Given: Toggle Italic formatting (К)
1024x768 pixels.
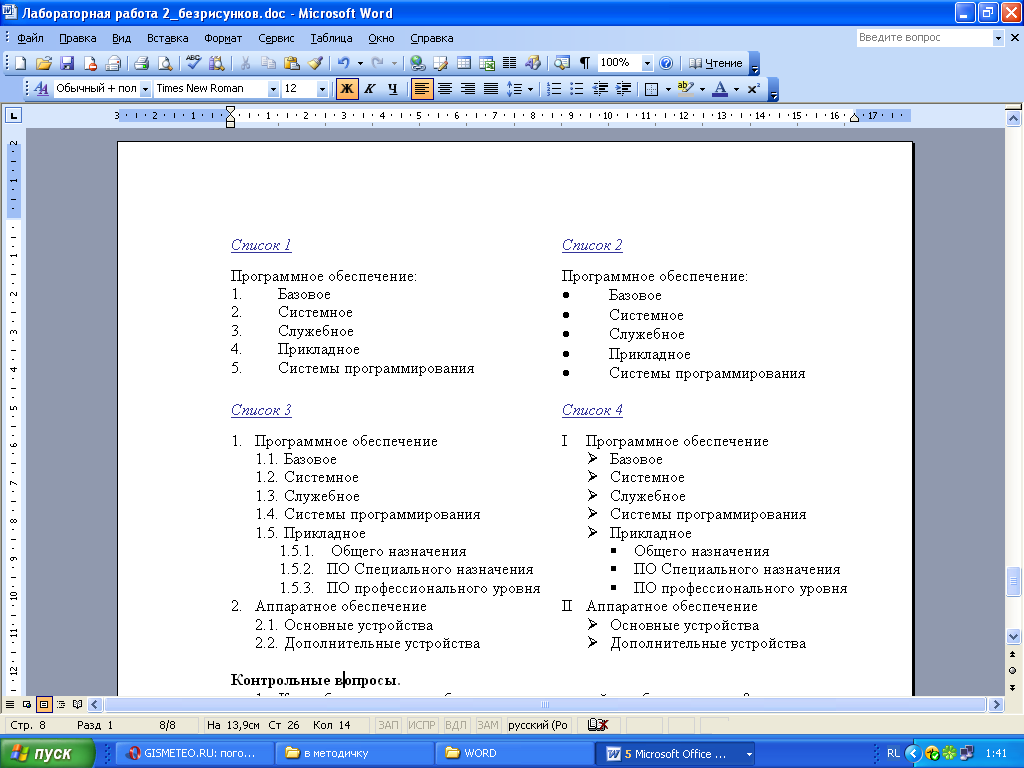Looking at the screenshot, I should tap(370, 89).
